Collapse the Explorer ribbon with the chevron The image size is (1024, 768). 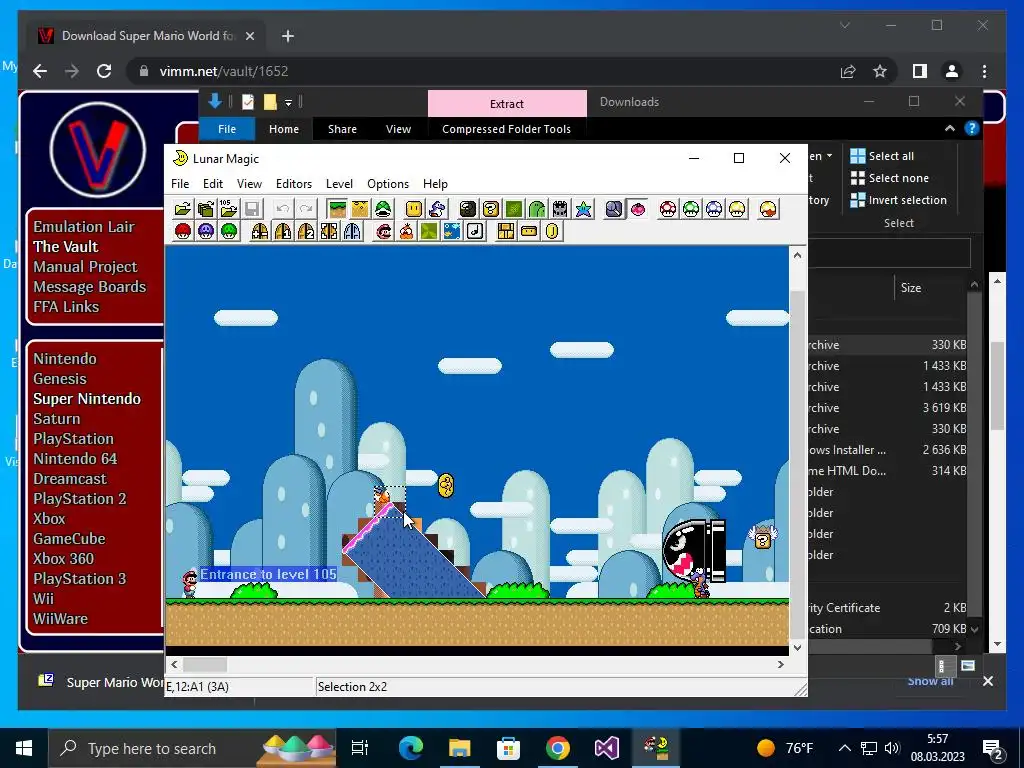pyautogui.click(x=950, y=129)
